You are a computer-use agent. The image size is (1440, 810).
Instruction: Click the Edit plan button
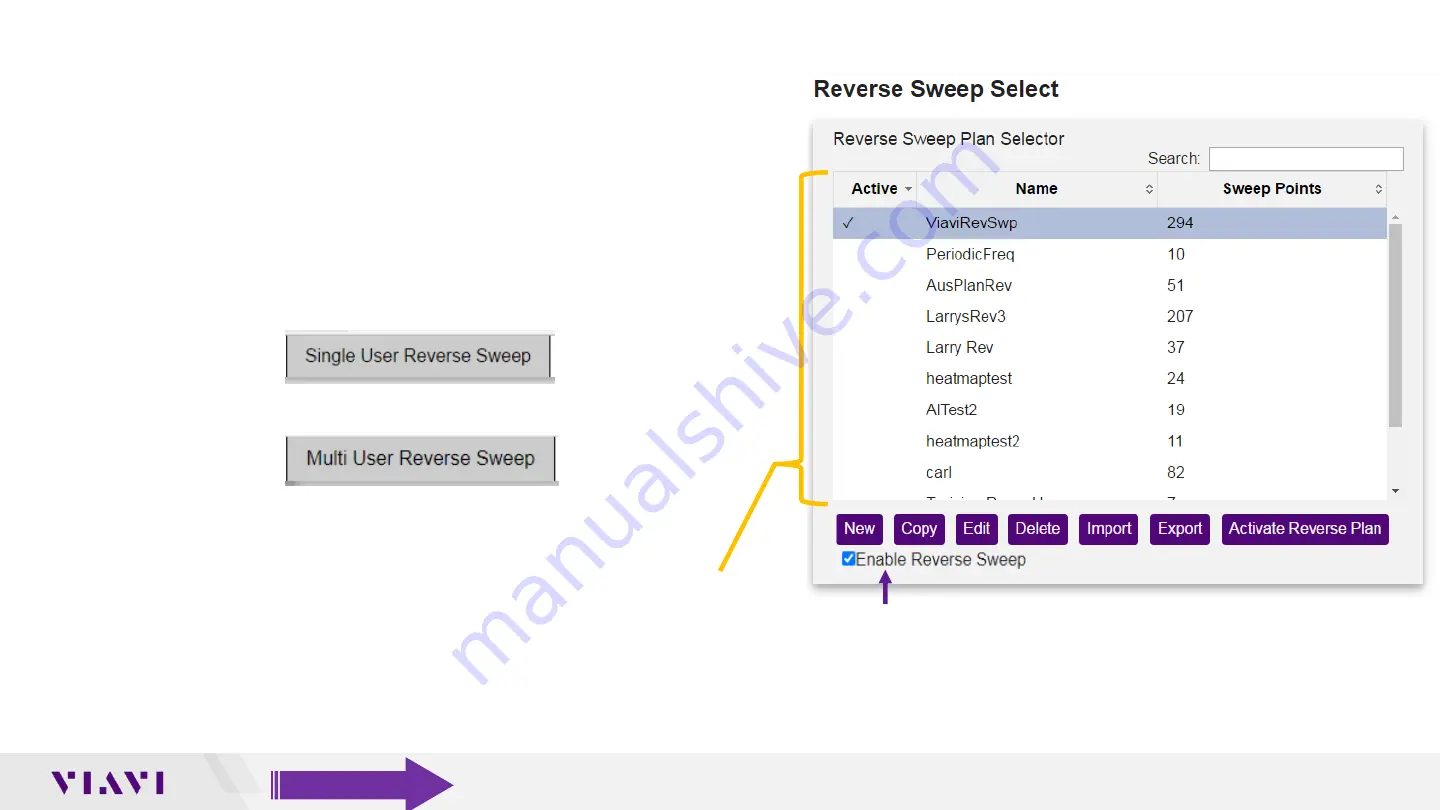click(976, 529)
